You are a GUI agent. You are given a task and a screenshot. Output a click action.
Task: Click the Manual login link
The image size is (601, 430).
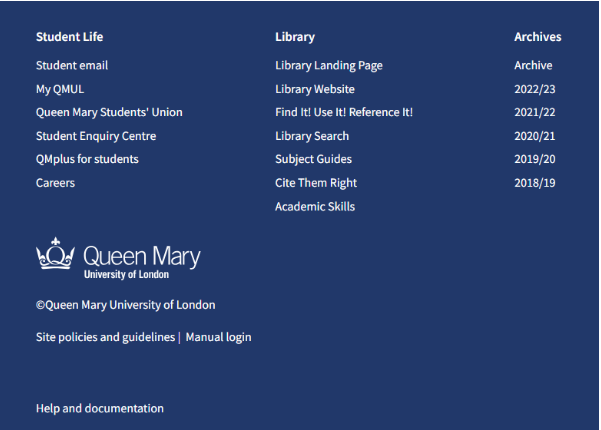click(218, 337)
